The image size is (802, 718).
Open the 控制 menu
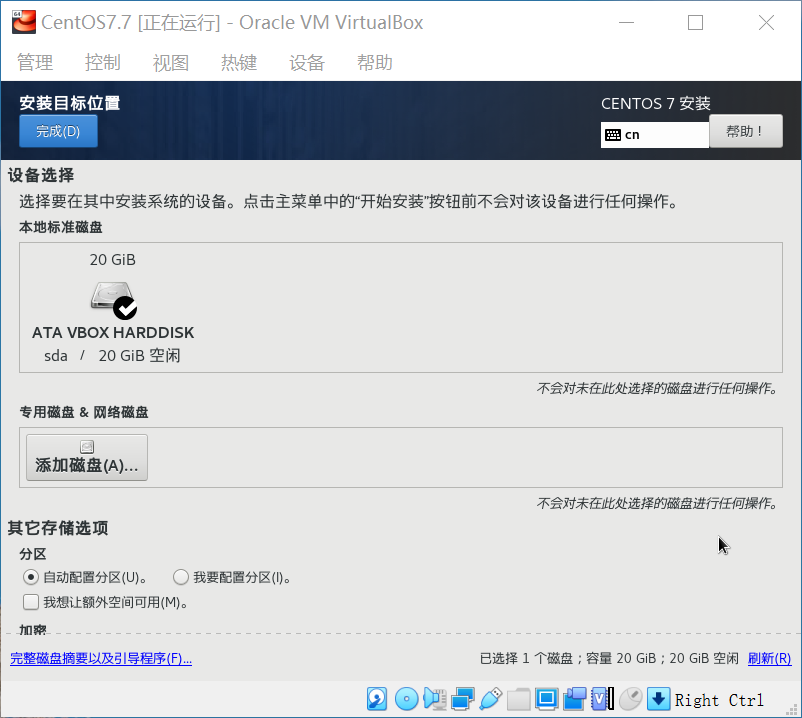[103, 63]
